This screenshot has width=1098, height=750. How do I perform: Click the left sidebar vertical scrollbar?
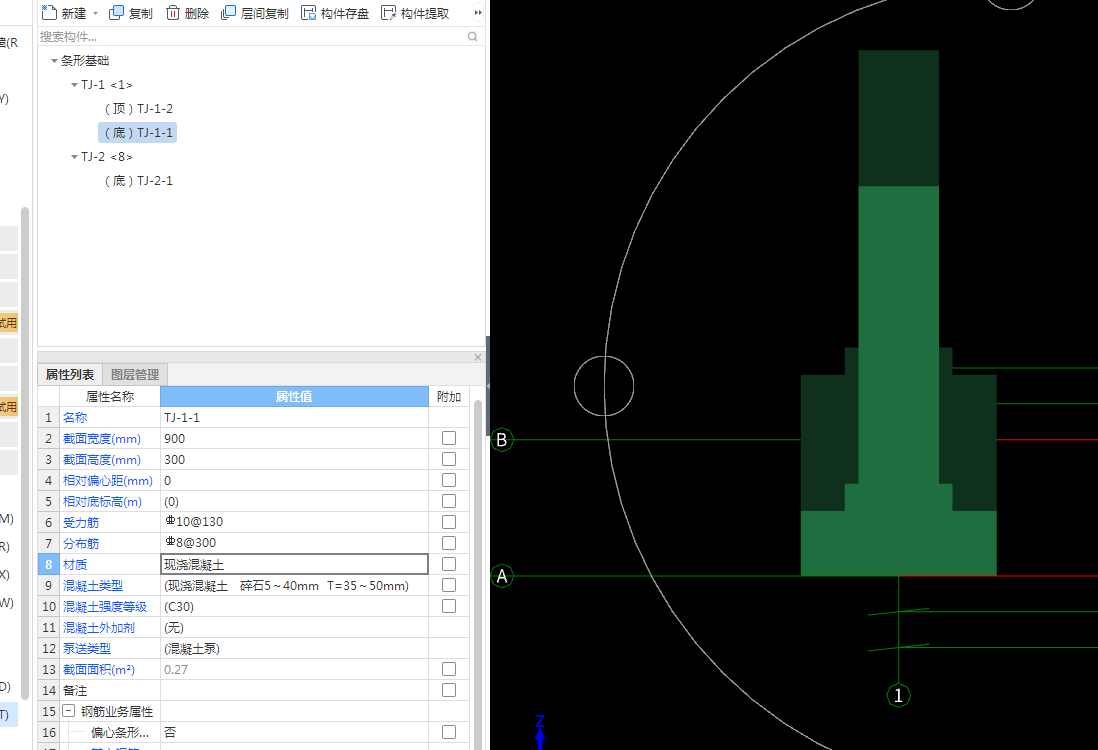pos(25,453)
